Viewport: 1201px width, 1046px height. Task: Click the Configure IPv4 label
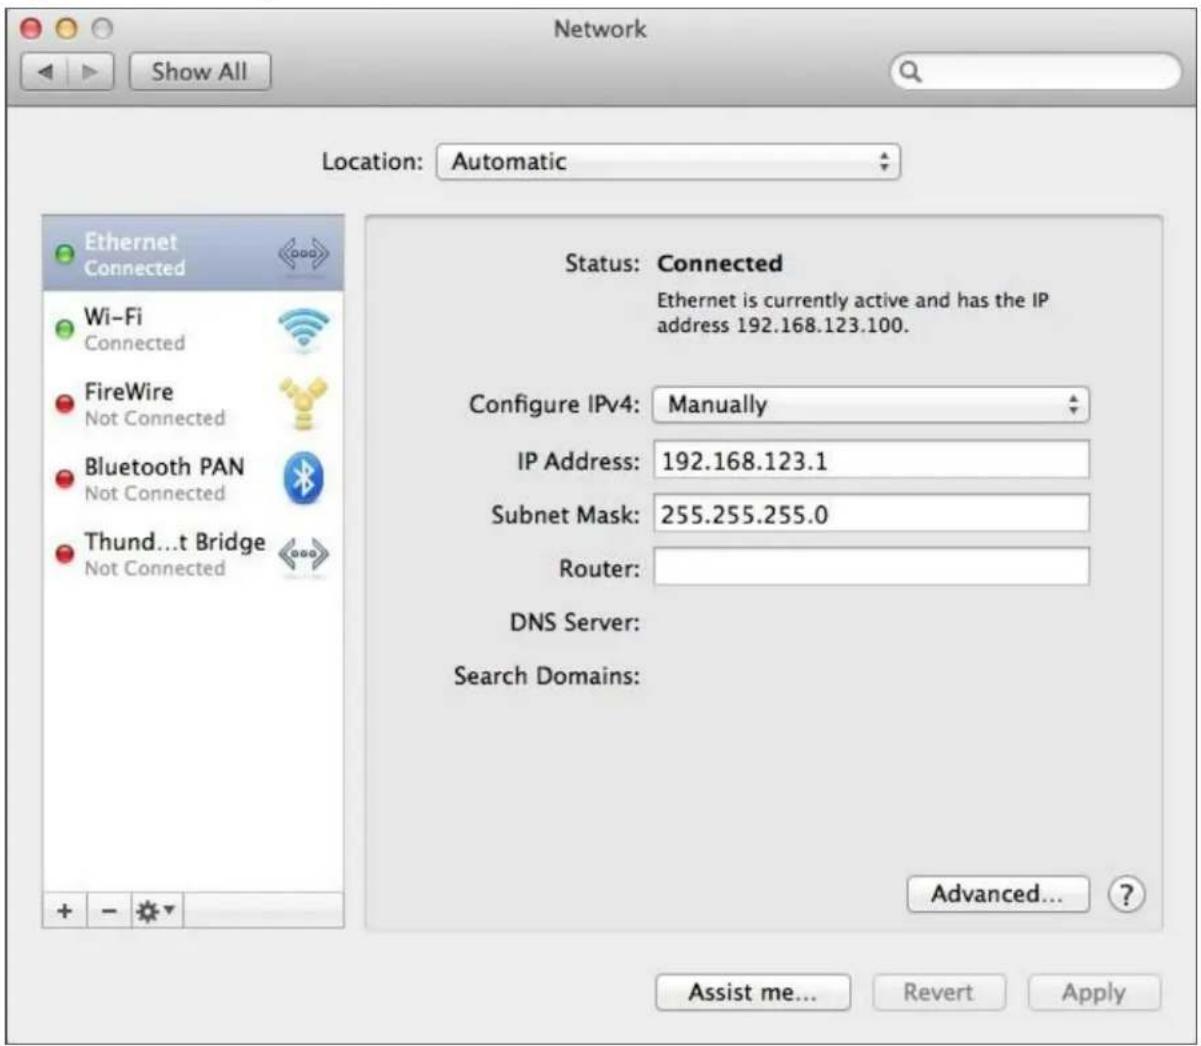554,405
